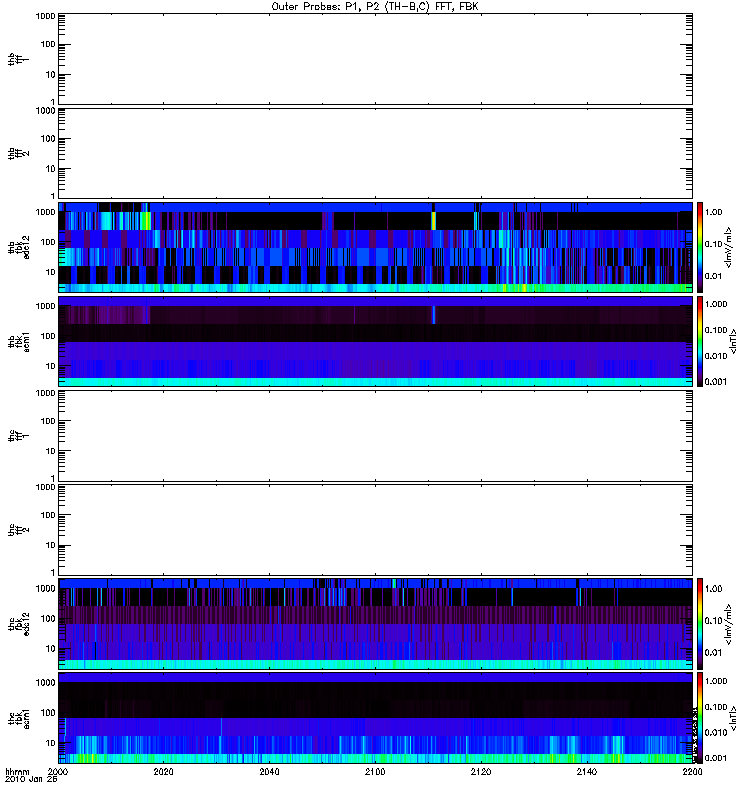The width and height of the screenshot is (750, 800).
Task: Click the "hhmm" axis unit label
Action: click(17, 771)
